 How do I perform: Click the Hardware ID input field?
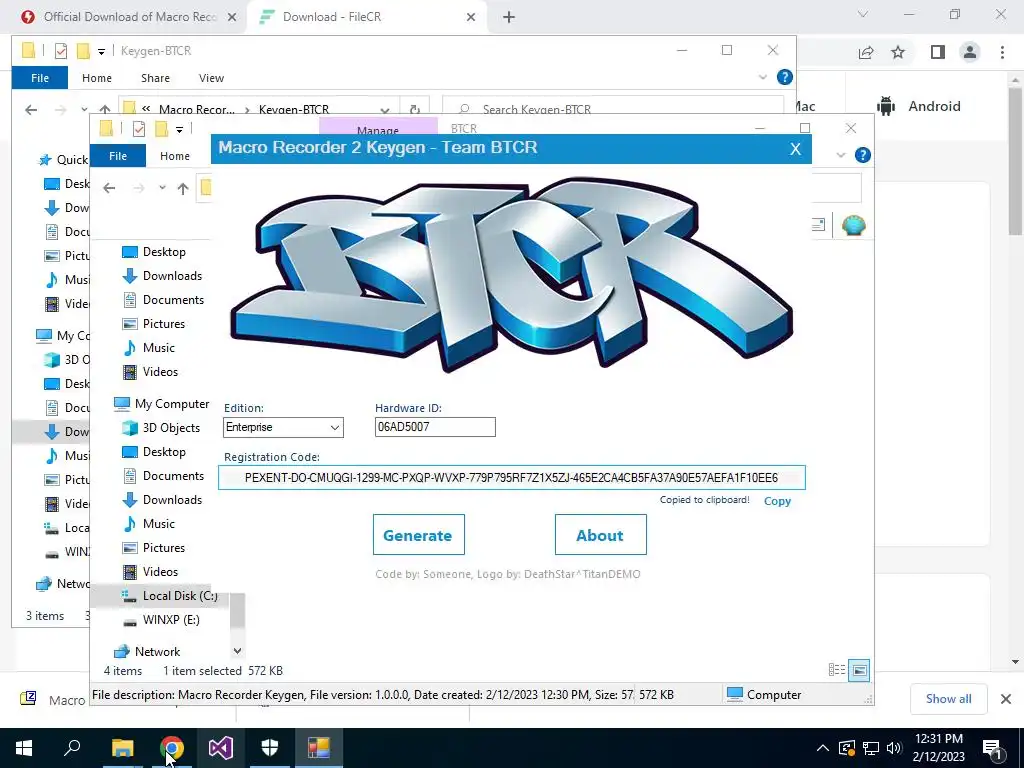point(435,427)
